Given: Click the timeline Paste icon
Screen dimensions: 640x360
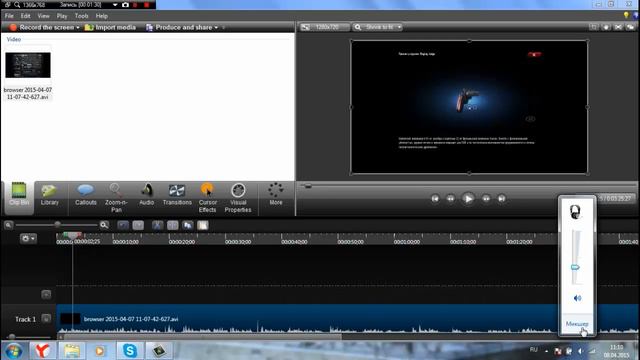Looking at the screenshot, I should [x=203, y=225].
